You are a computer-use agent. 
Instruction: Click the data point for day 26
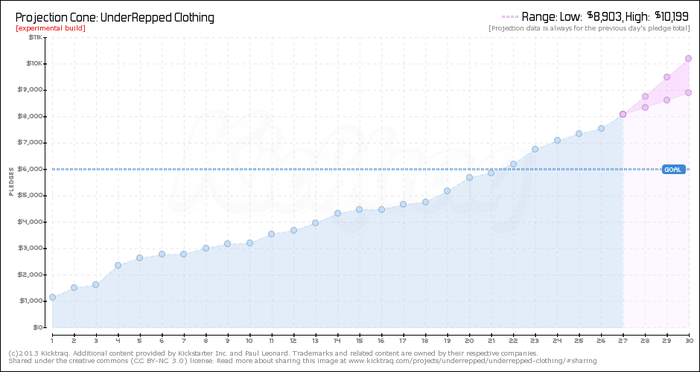(601, 128)
